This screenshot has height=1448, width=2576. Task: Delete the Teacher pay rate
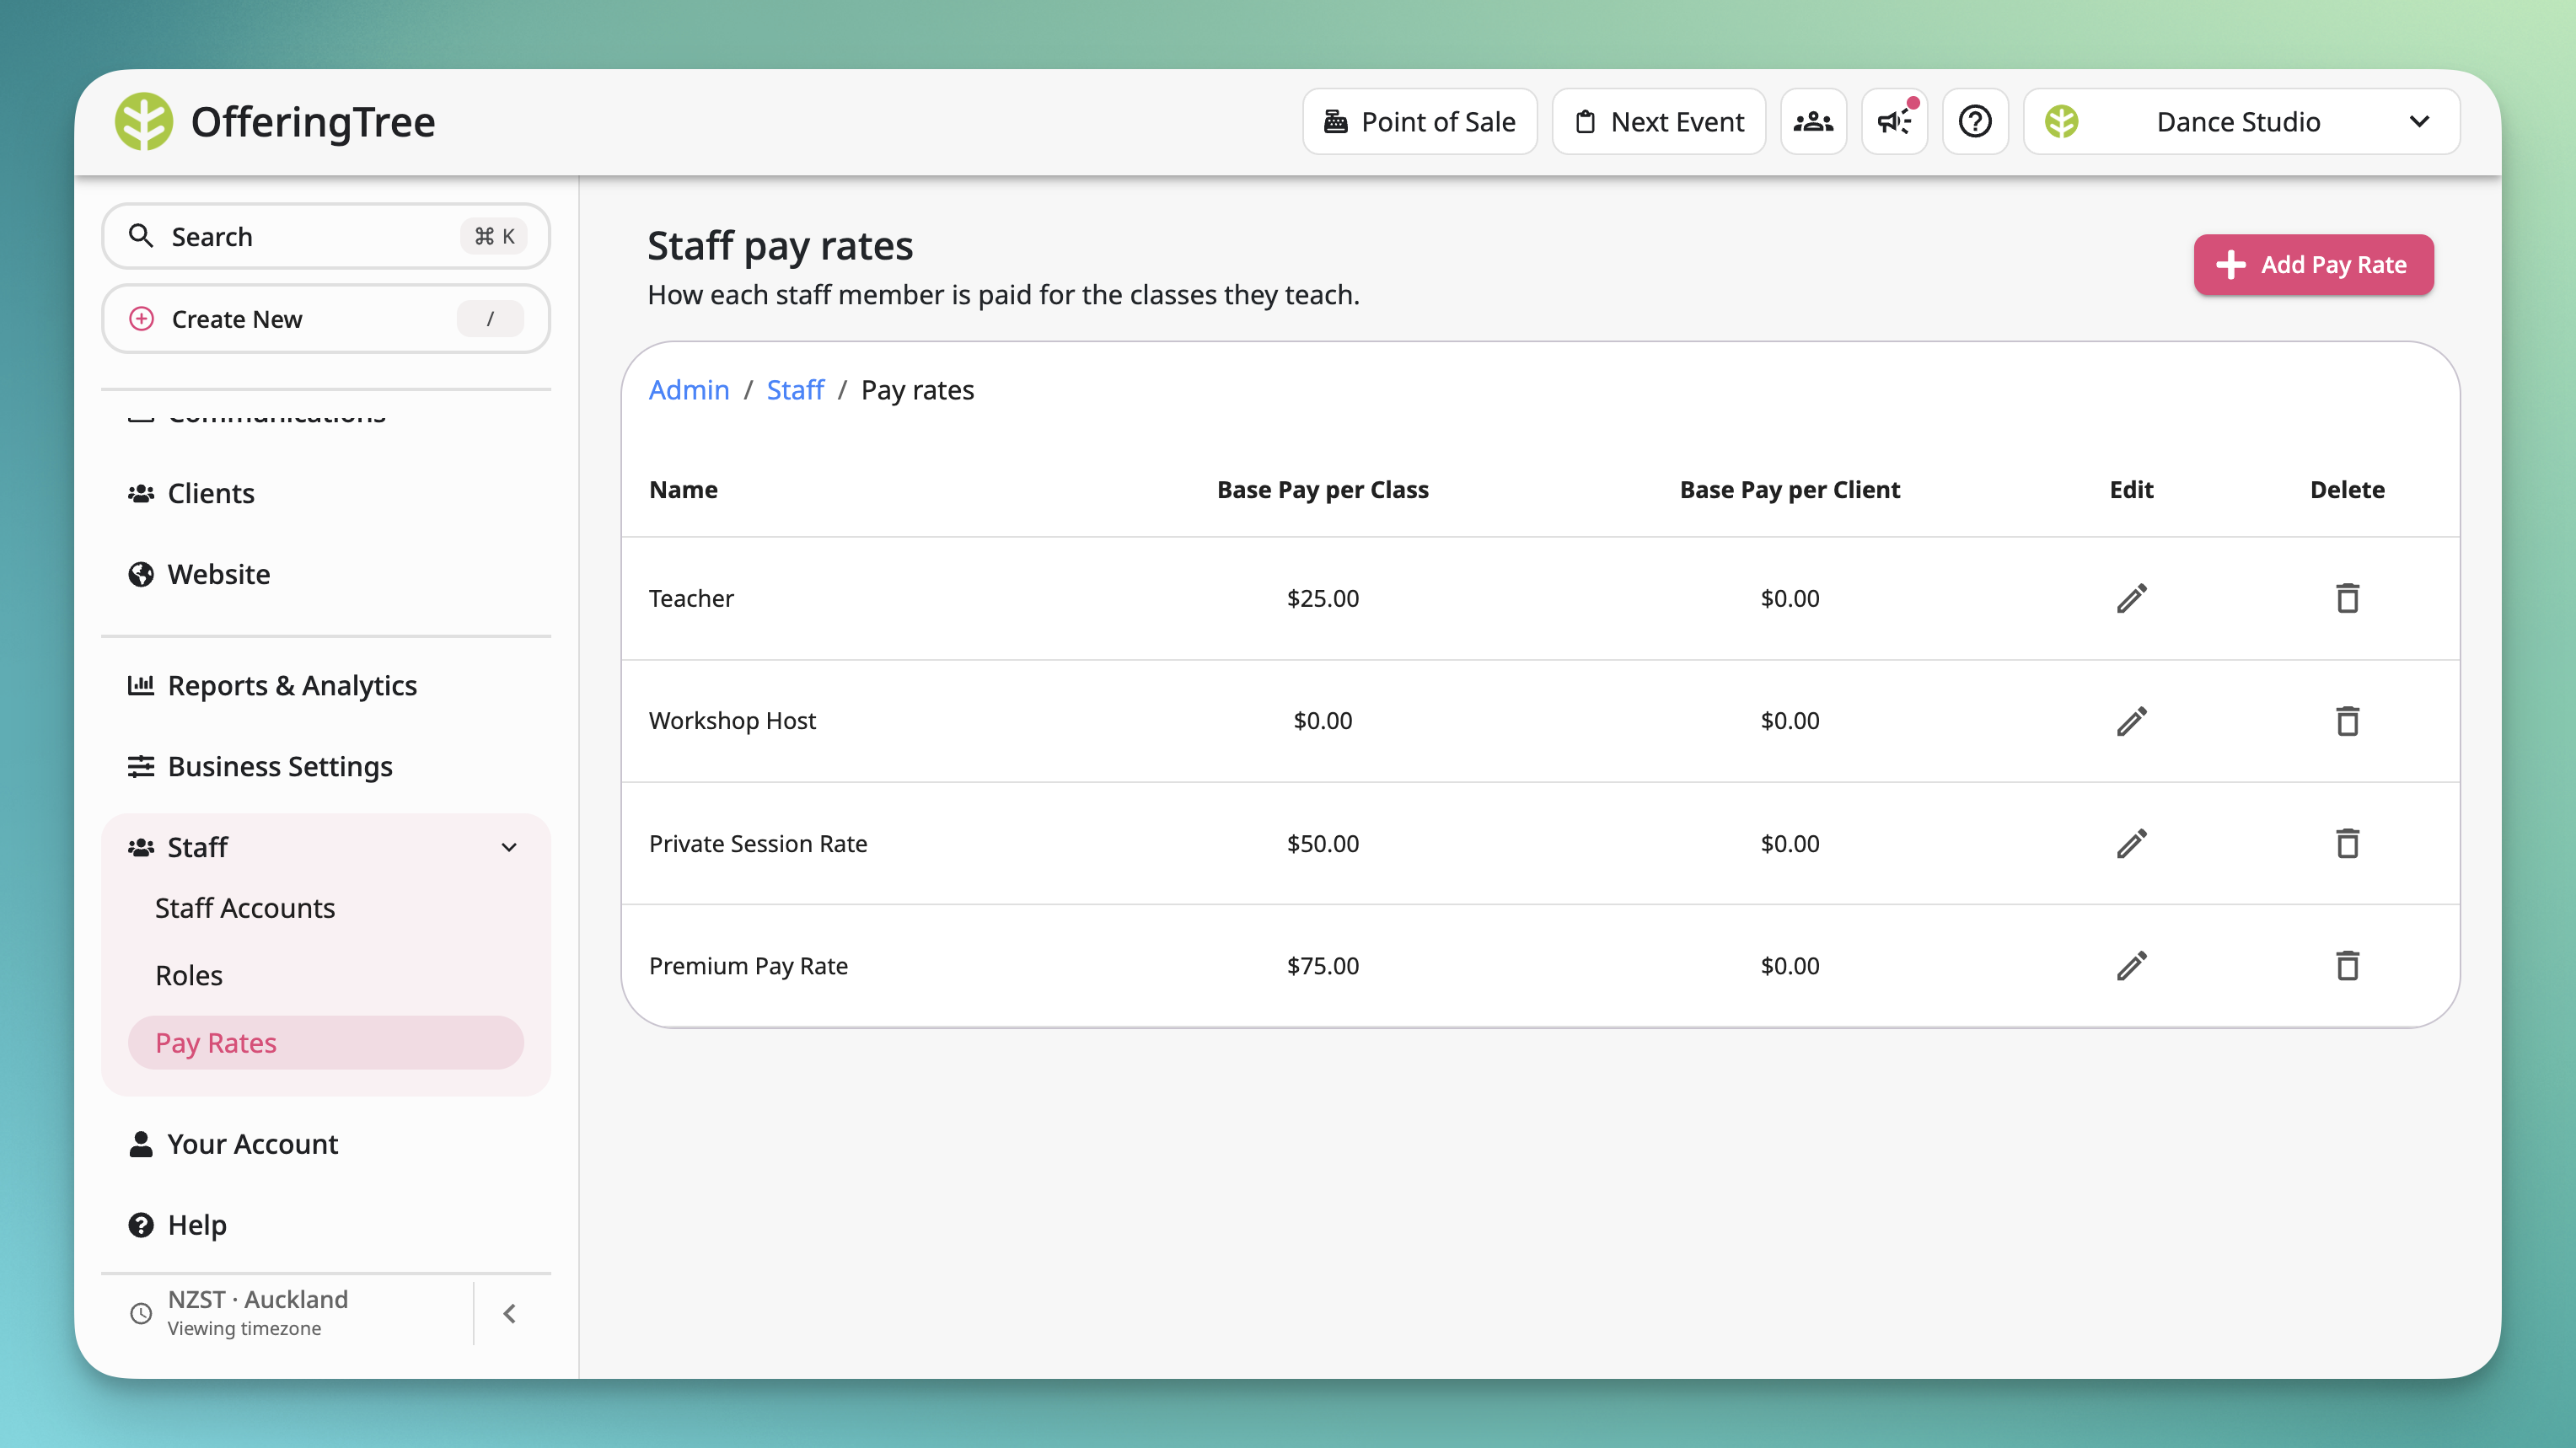[2347, 598]
